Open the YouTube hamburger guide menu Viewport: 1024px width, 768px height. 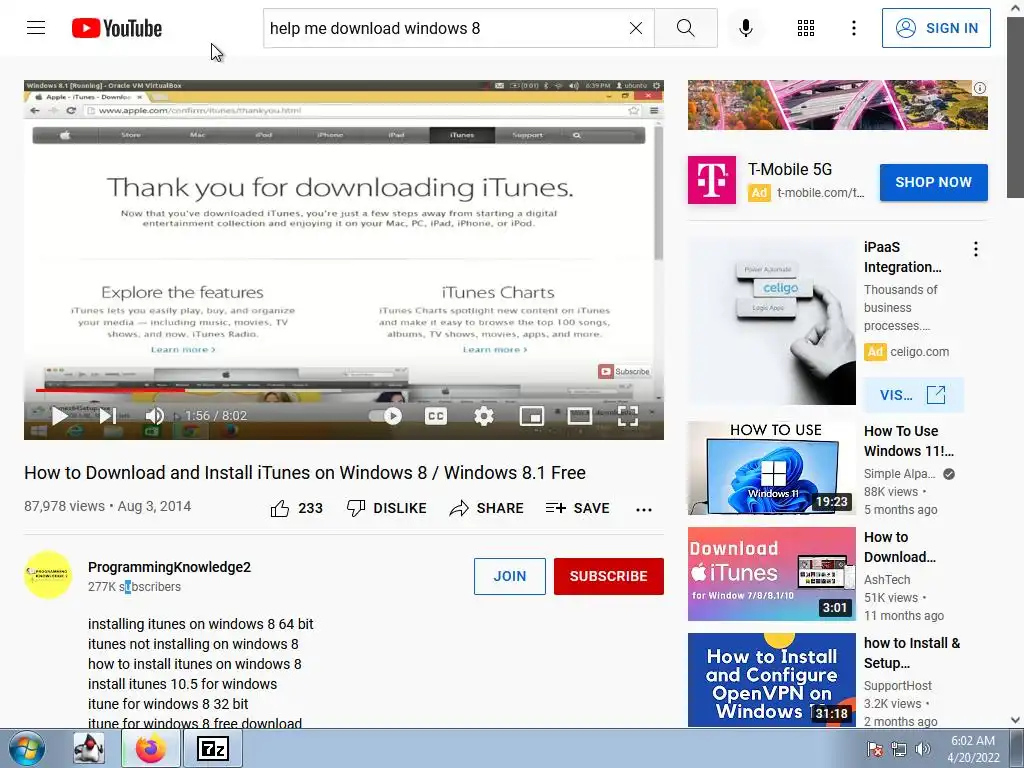[36, 27]
